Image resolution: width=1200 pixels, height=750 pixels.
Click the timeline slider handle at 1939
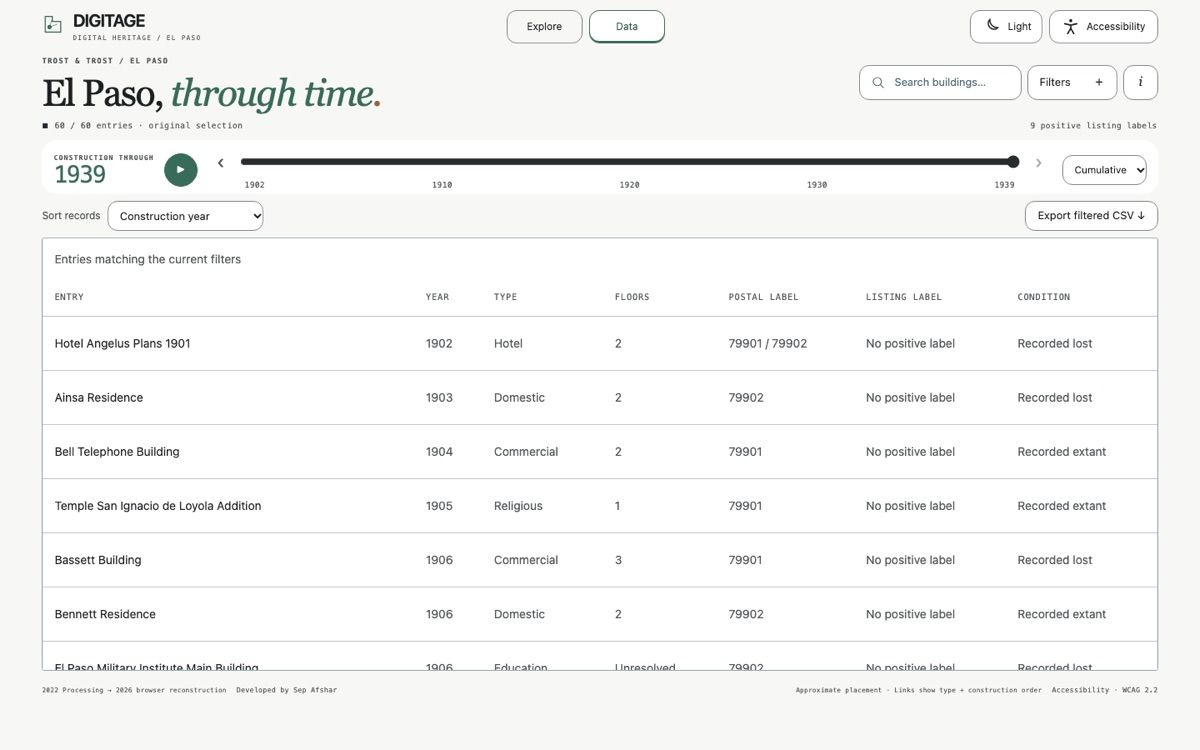(x=1013, y=162)
